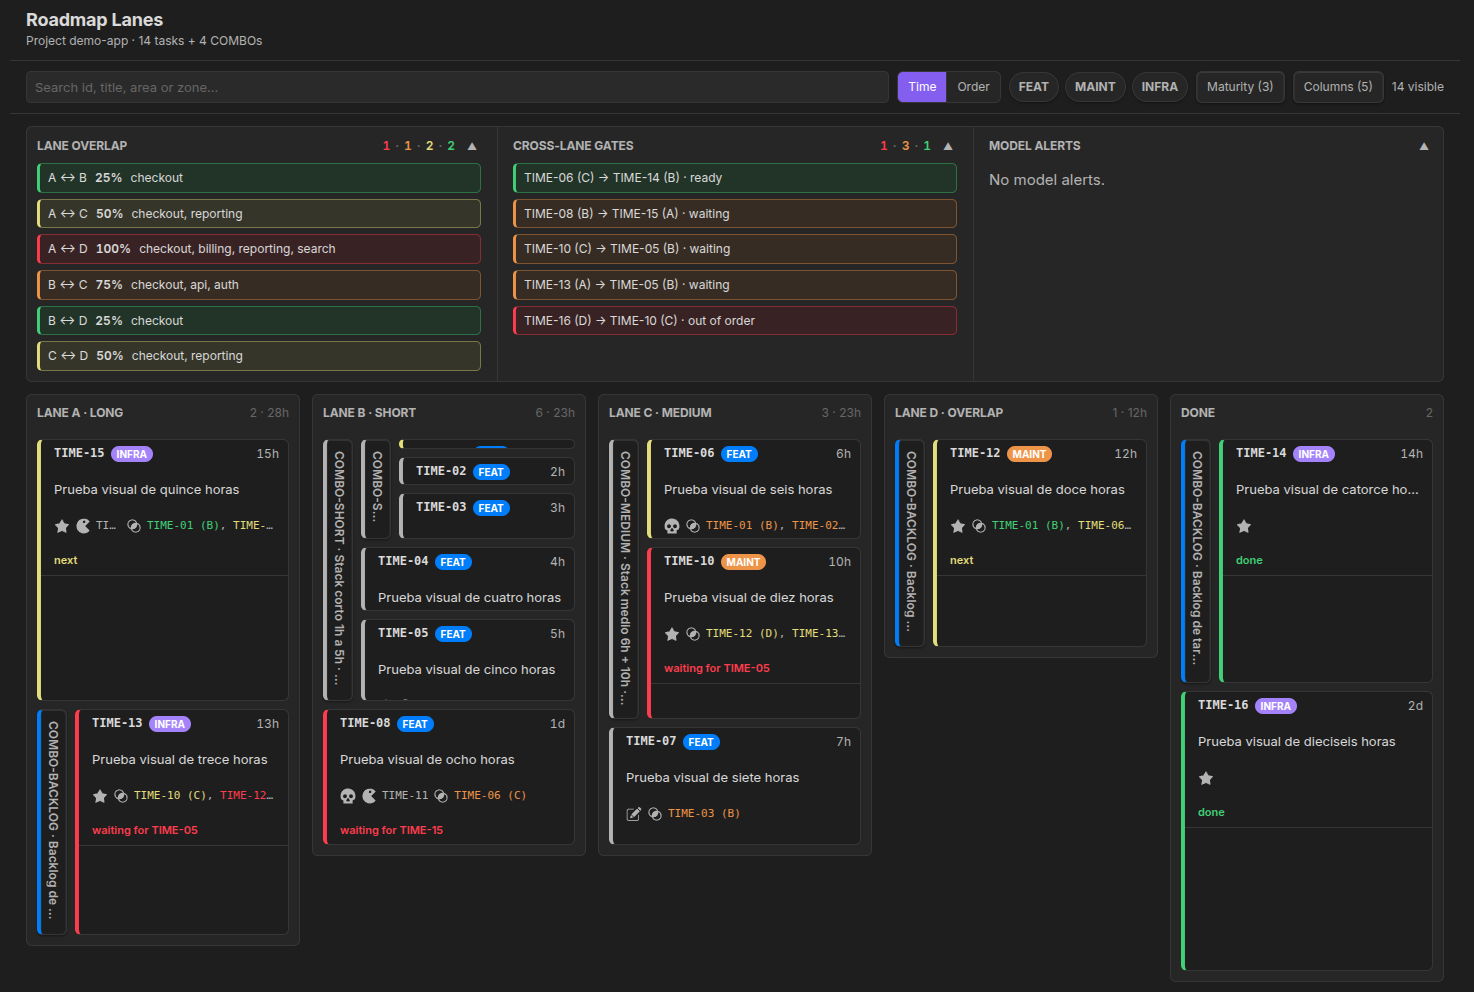
Task: Select the C ↔ D 50% overlap row
Action: (x=259, y=356)
